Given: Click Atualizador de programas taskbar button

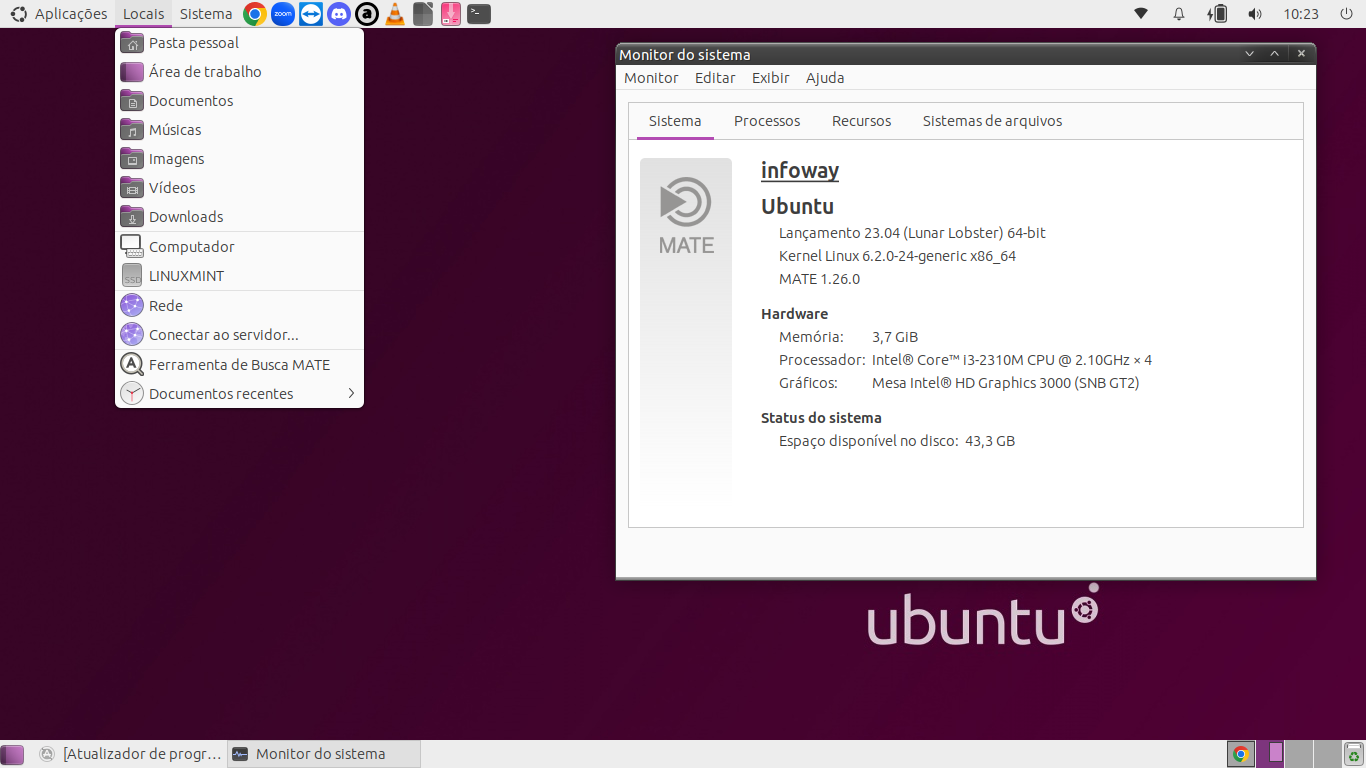Looking at the screenshot, I should 130,754.
